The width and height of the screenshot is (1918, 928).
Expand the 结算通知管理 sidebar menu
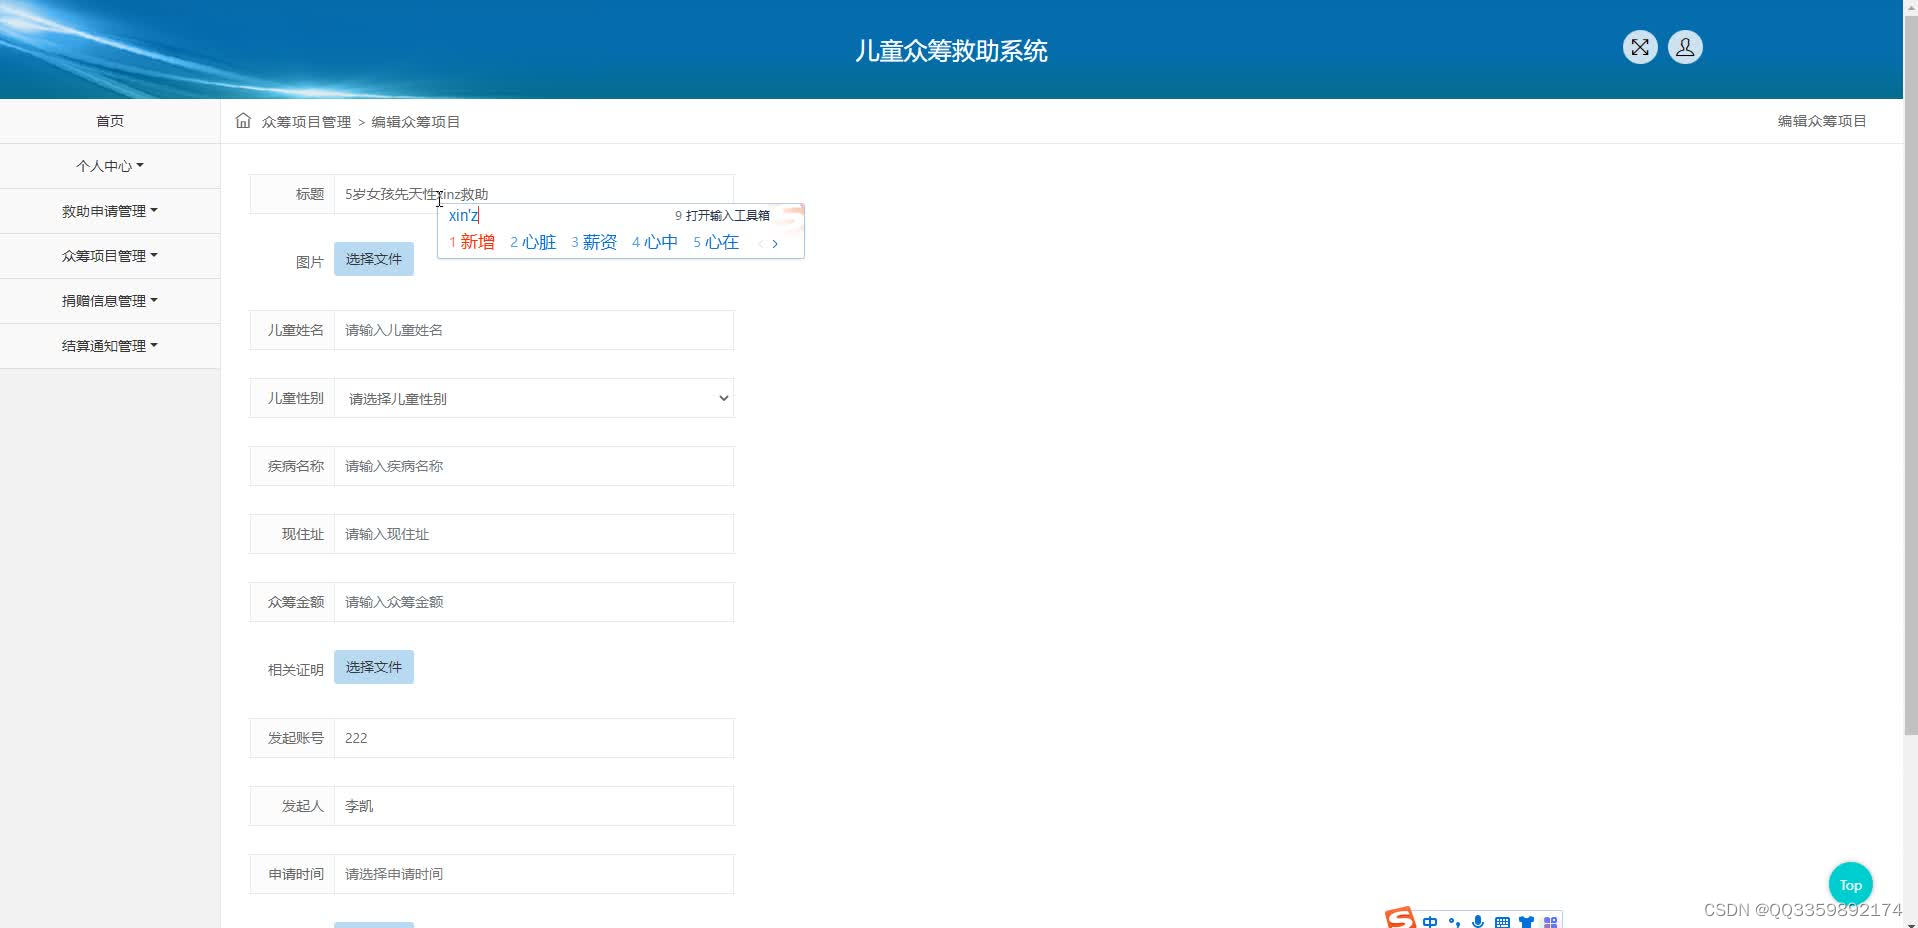[x=110, y=346]
